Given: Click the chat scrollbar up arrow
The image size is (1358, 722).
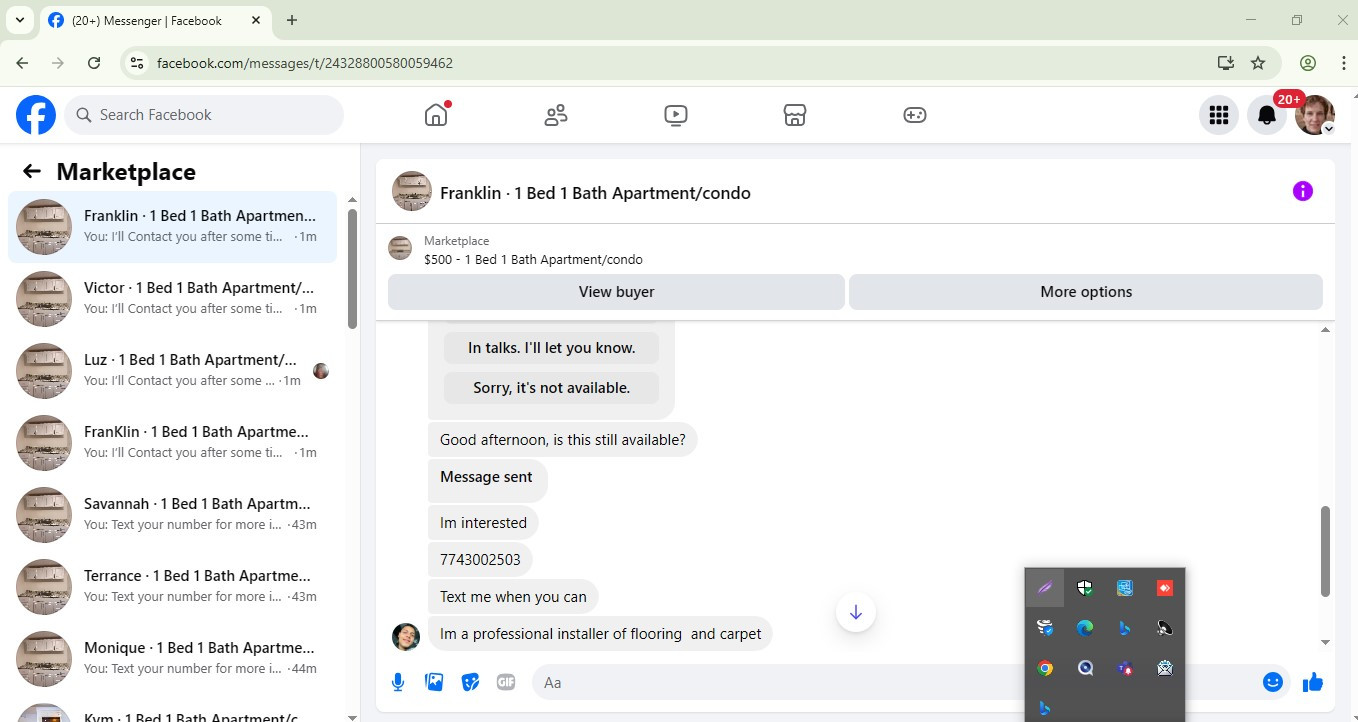Looking at the screenshot, I should point(1326,330).
